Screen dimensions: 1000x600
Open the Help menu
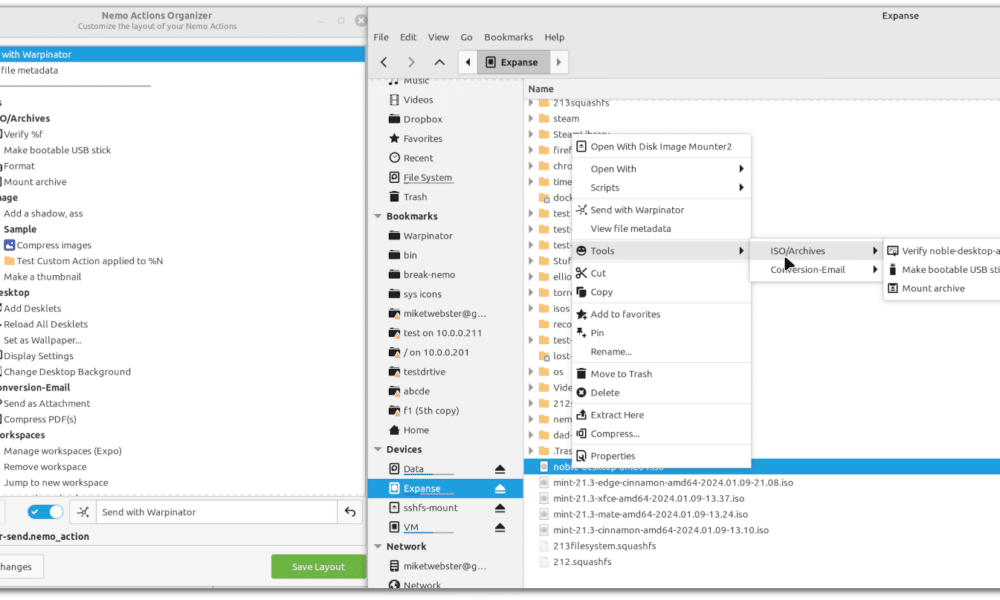pos(554,37)
